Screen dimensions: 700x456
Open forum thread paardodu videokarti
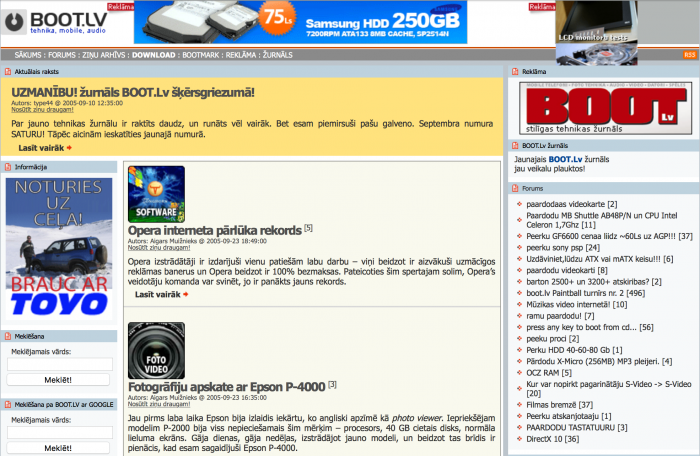[x=567, y=270]
